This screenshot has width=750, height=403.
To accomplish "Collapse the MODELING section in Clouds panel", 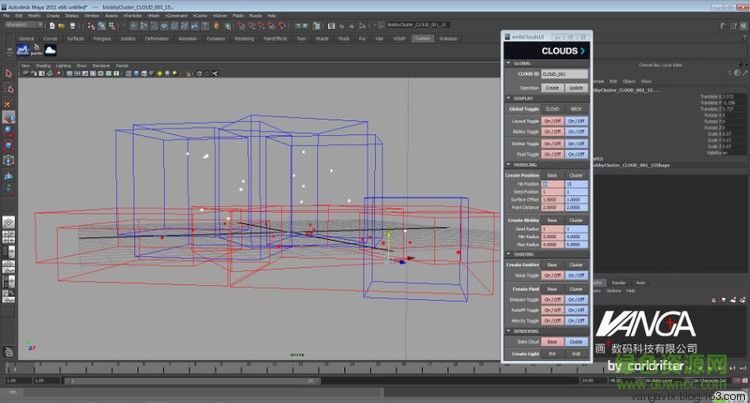I will point(508,166).
